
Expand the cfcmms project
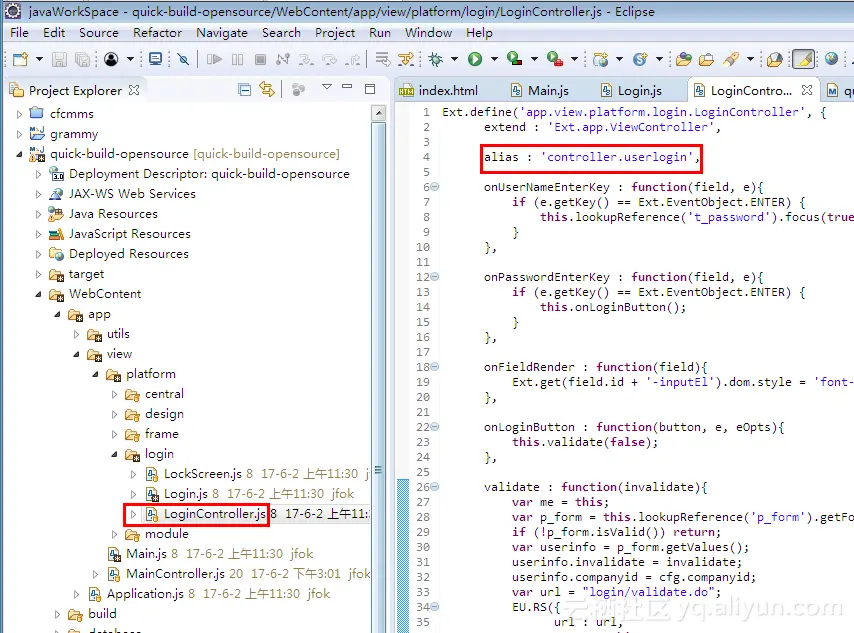tap(20, 114)
